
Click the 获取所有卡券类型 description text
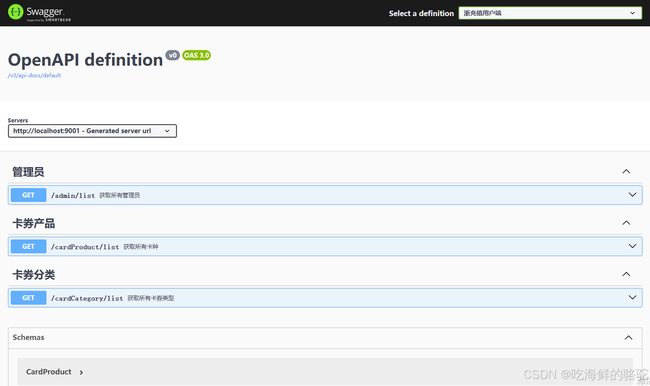(x=150, y=298)
